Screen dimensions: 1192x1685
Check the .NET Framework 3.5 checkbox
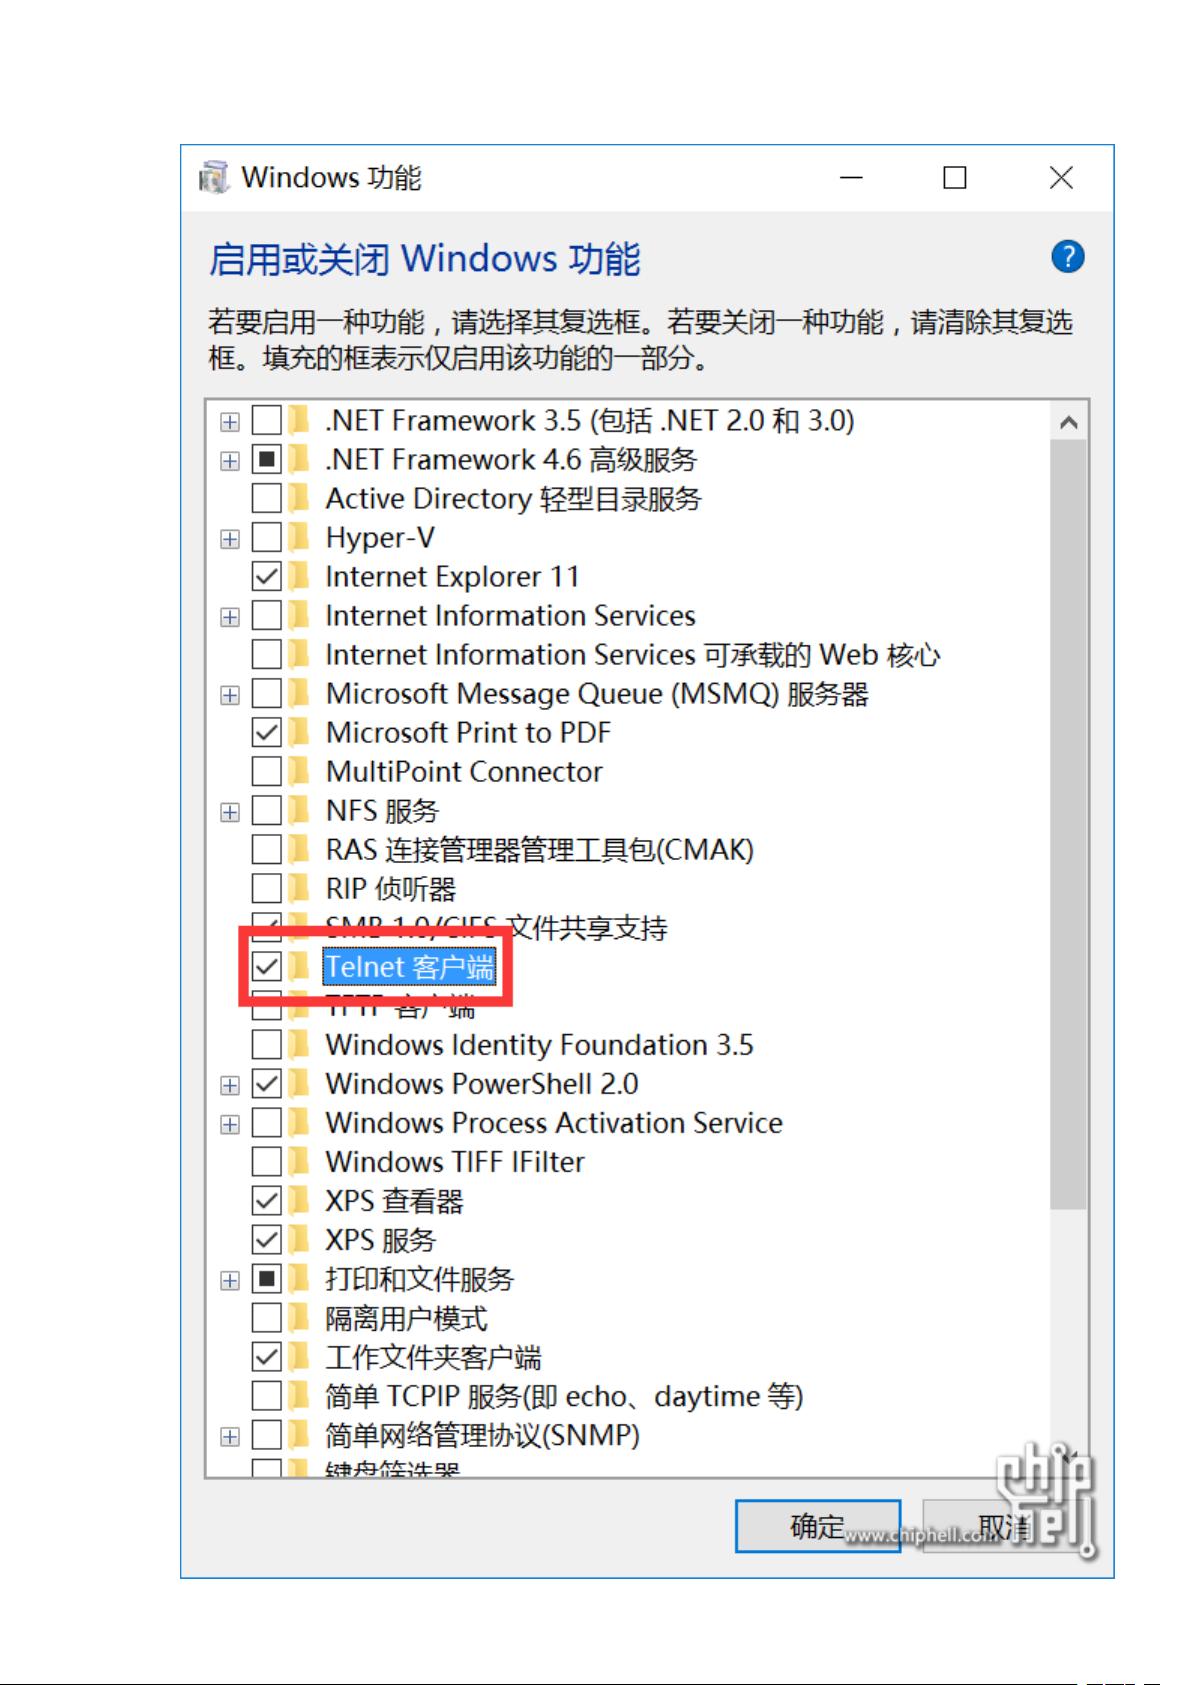point(266,421)
